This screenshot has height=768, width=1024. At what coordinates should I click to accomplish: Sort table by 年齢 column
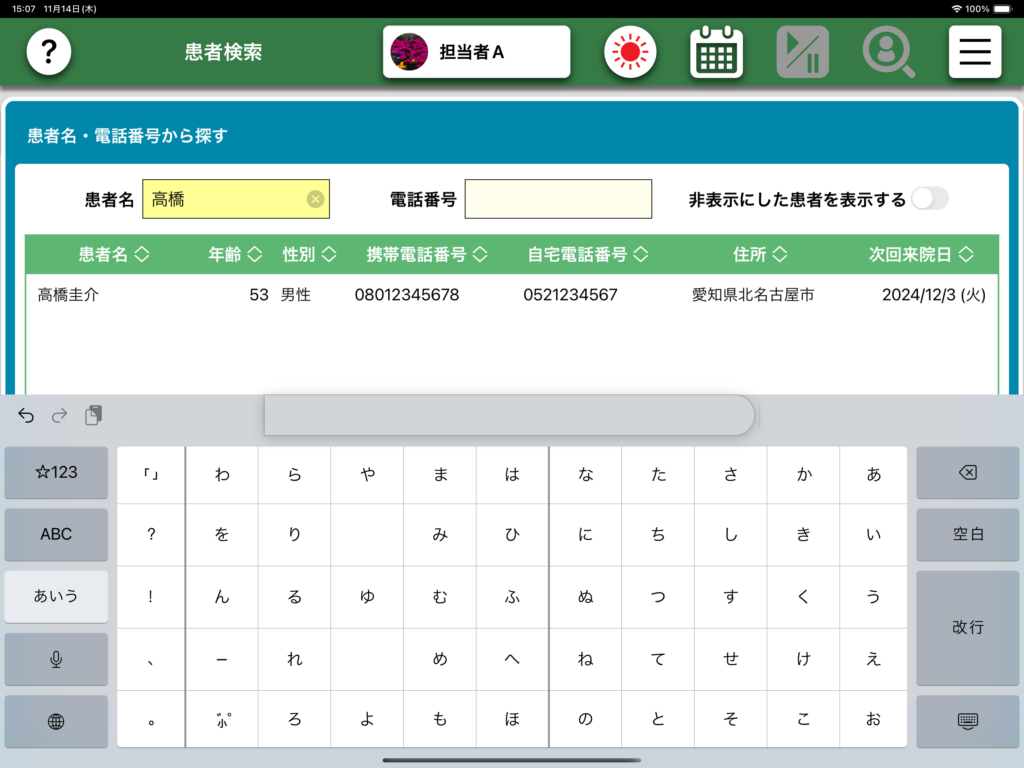235,255
